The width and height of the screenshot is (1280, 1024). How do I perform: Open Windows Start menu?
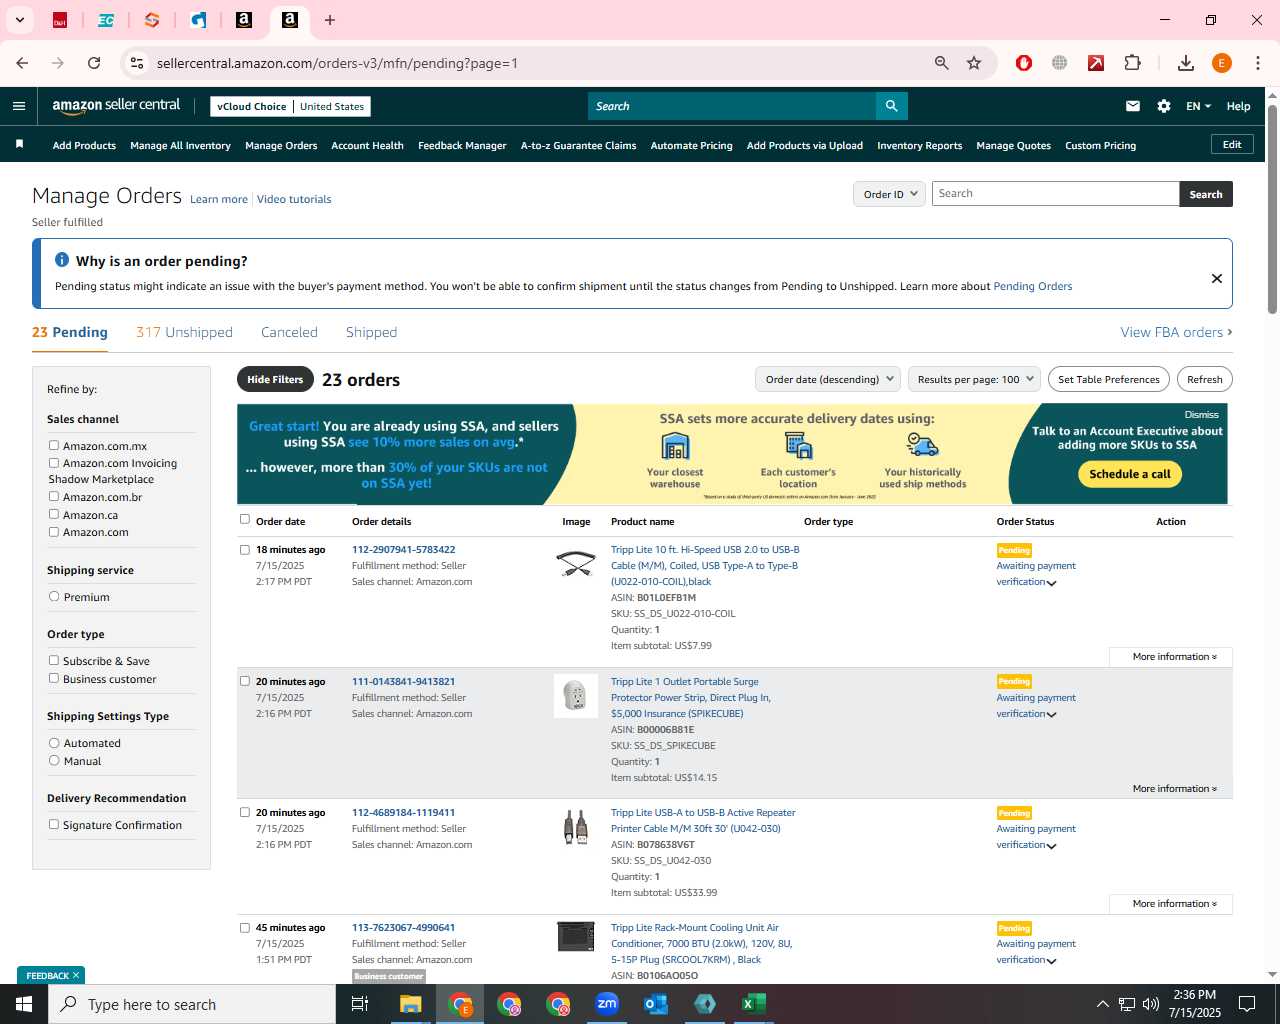(x=24, y=1004)
